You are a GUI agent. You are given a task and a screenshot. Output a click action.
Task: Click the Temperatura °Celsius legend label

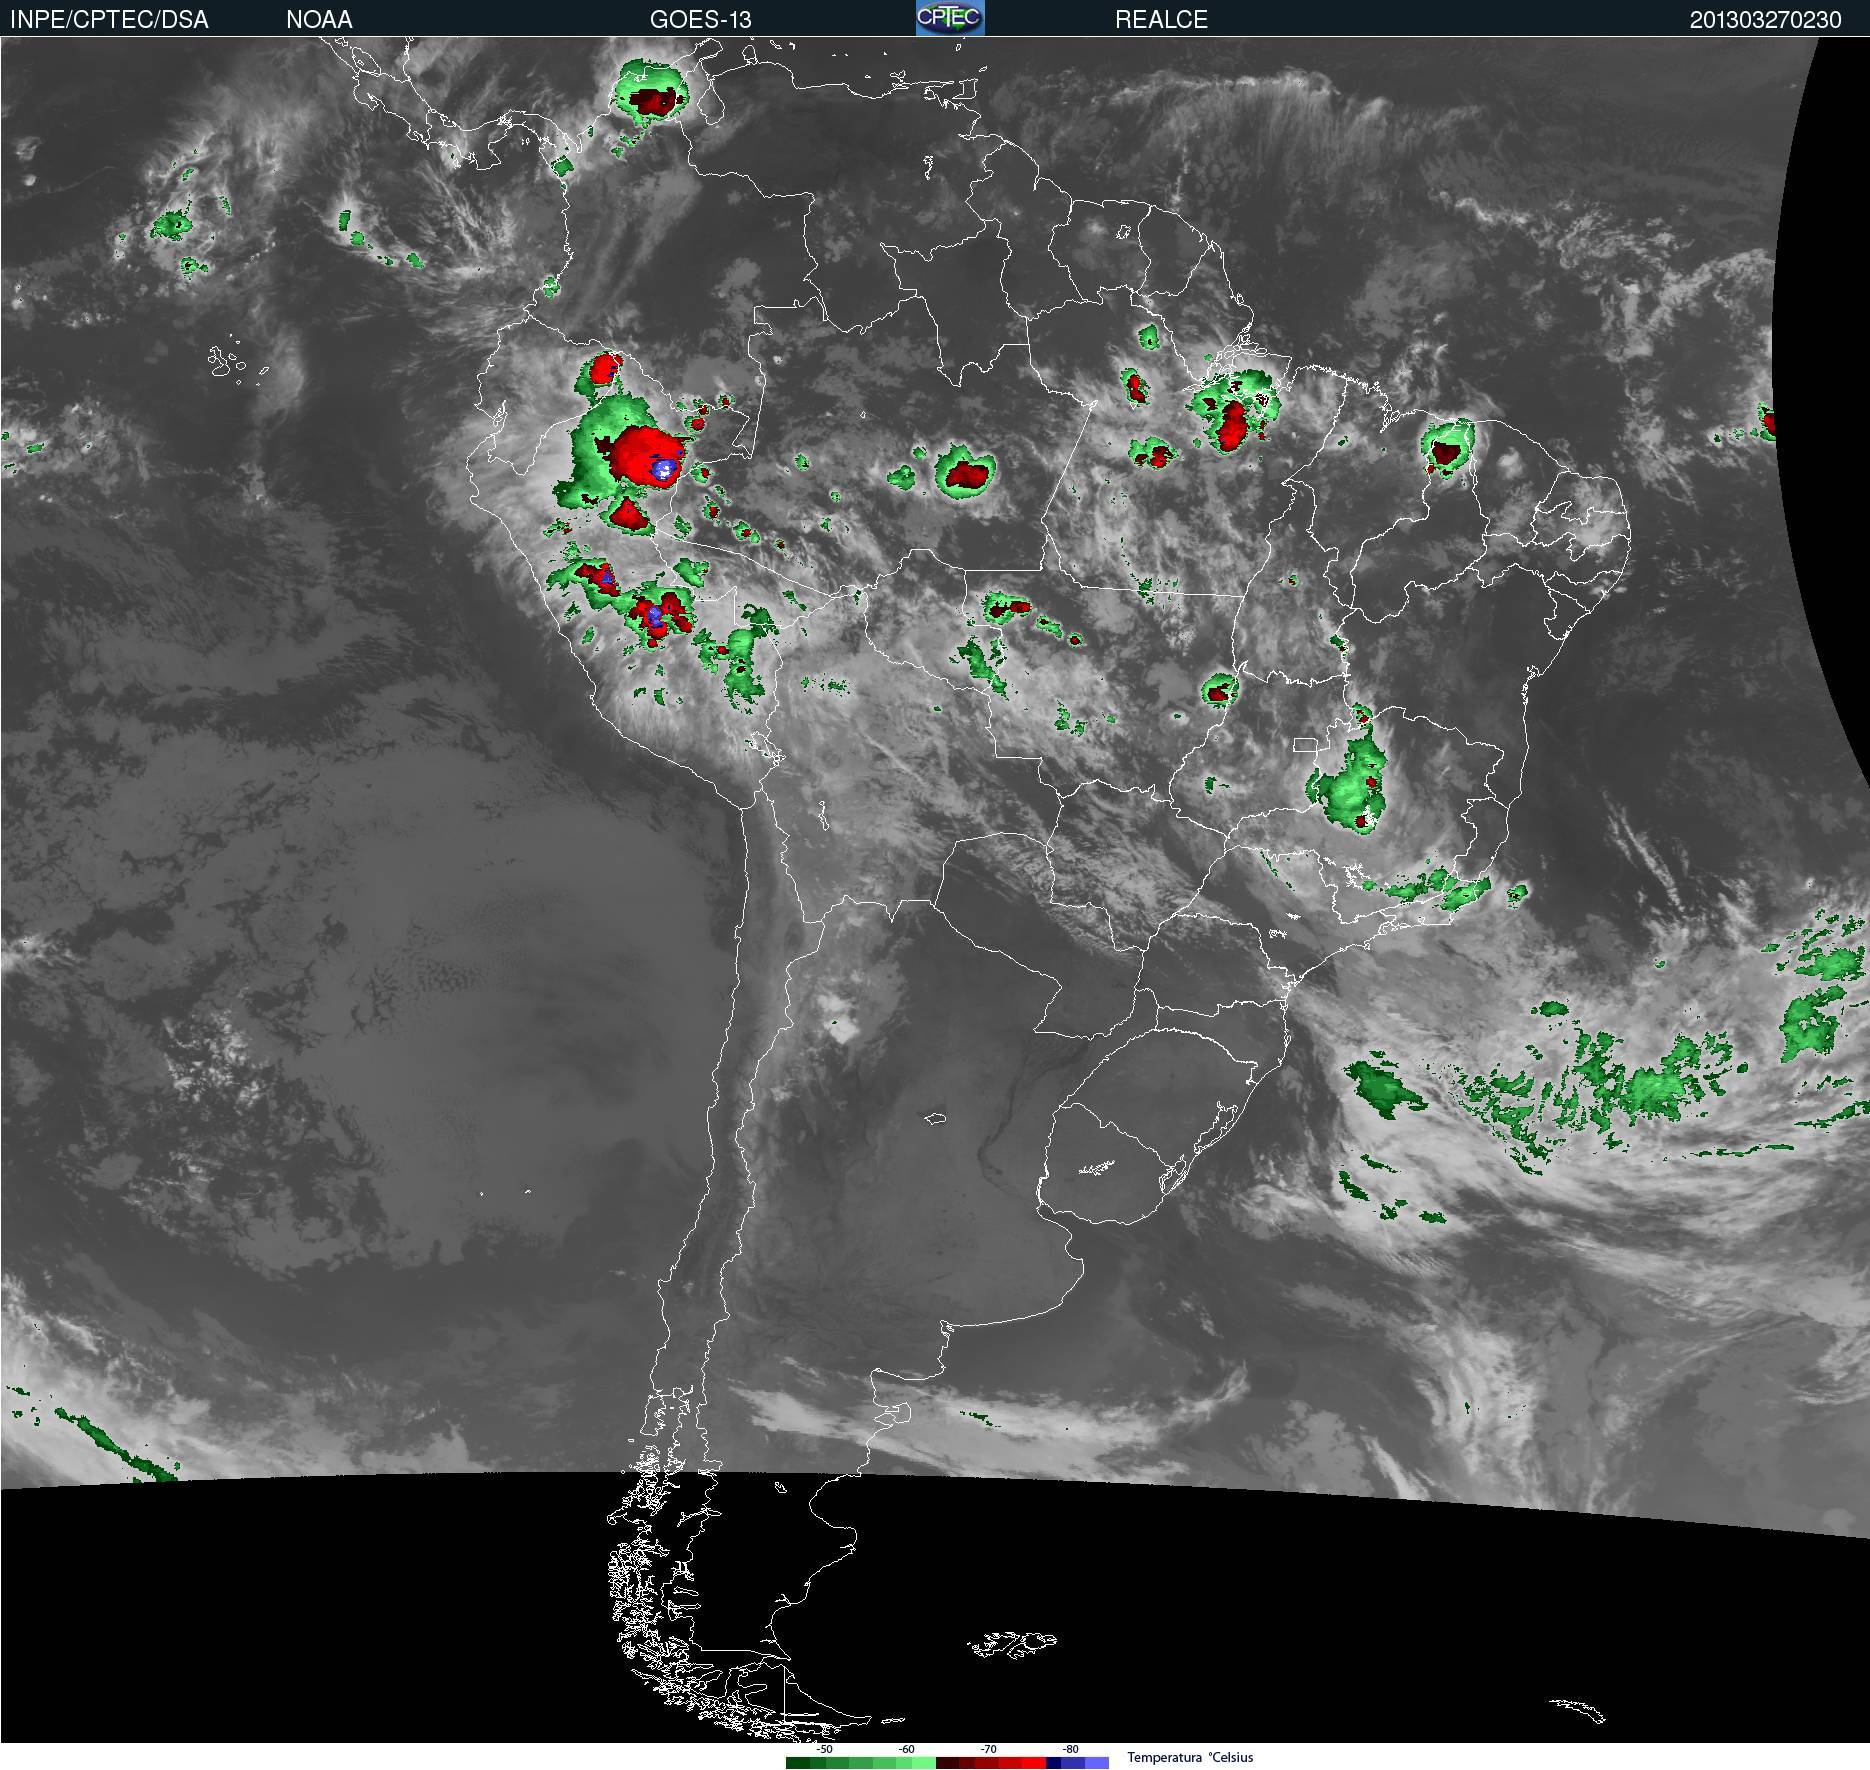coord(1190,1757)
